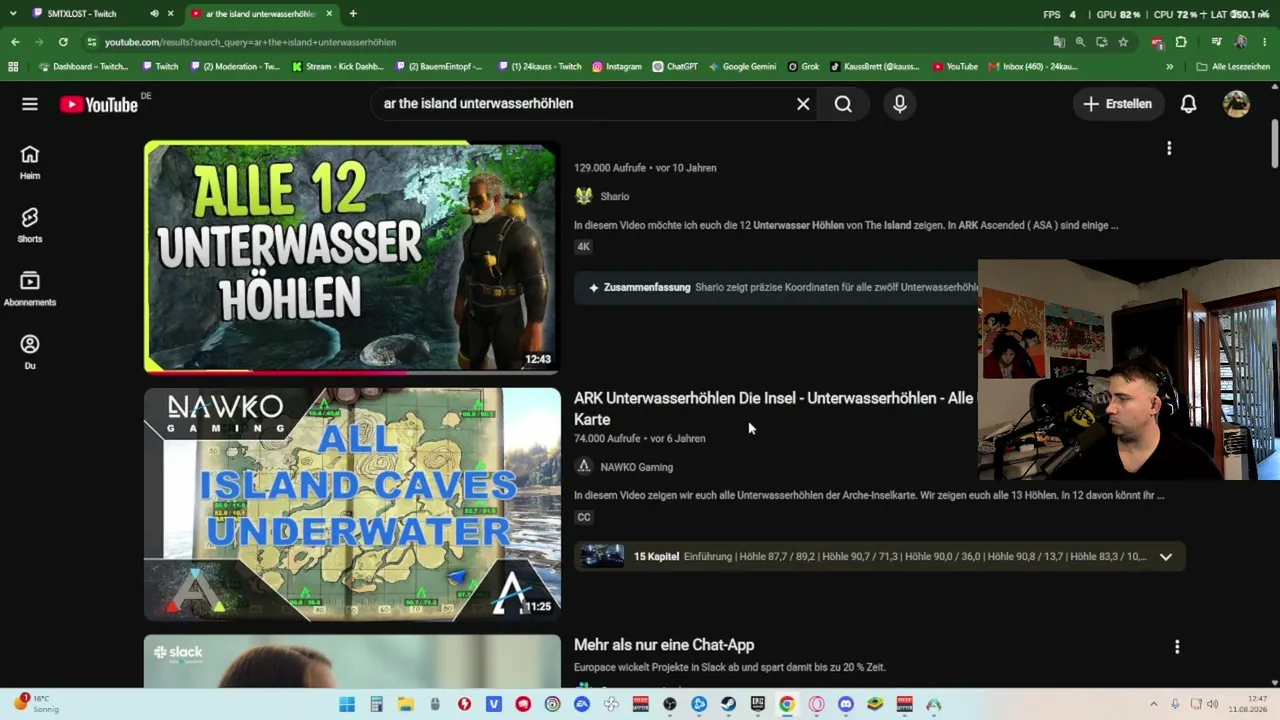The image size is (1280, 720).
Task: Bookmark this page with the star icon
Action: click(x=1123, y=42)
